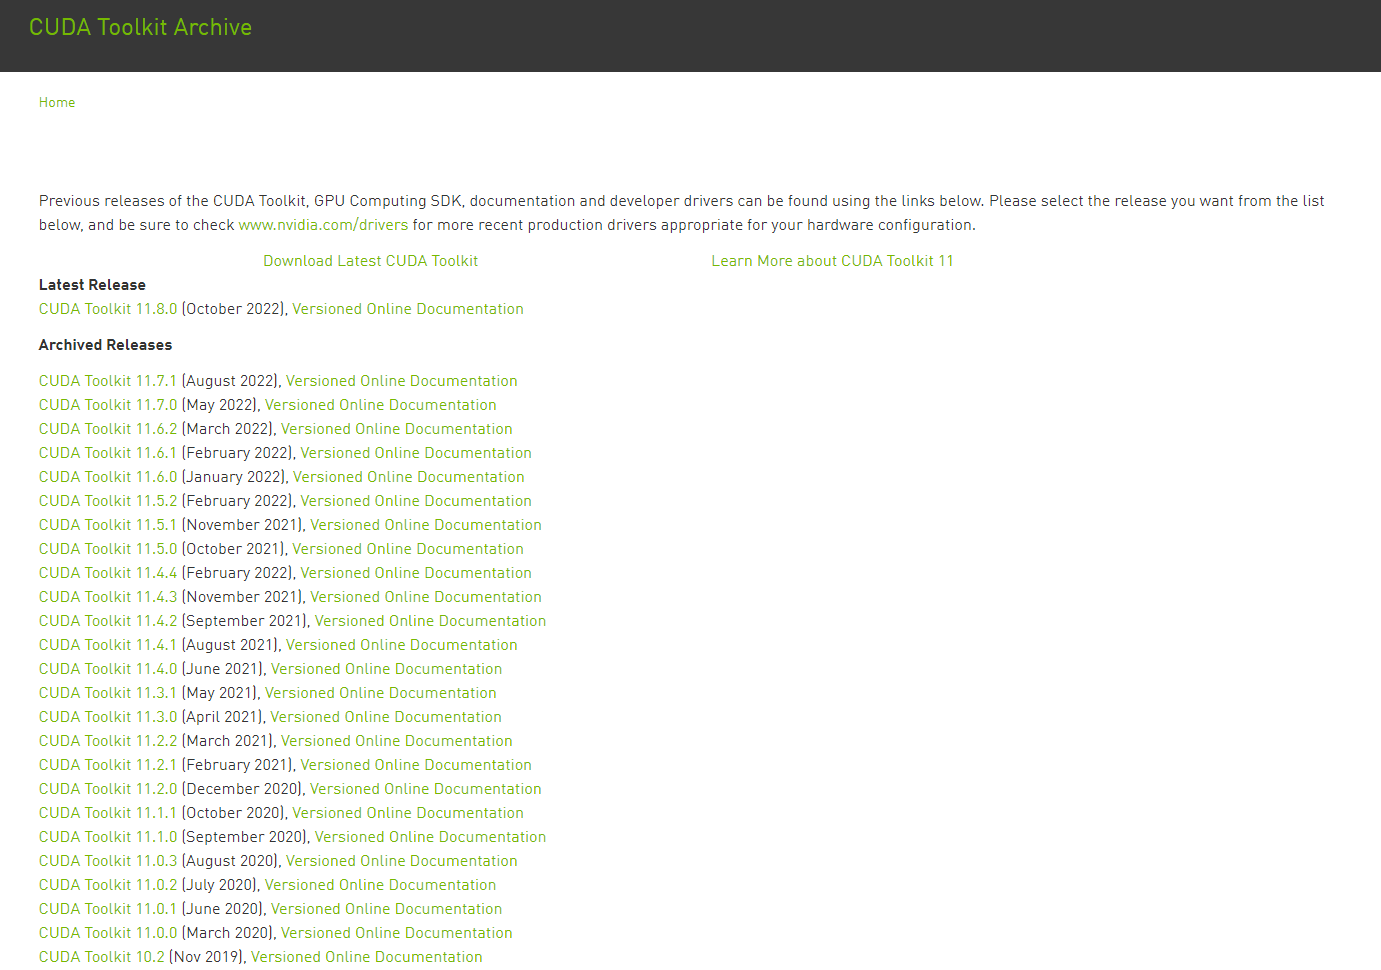The width and height of the screenshot is (1381, 970).
Task: View docs for July 2020 release
Action: (381, 885)
